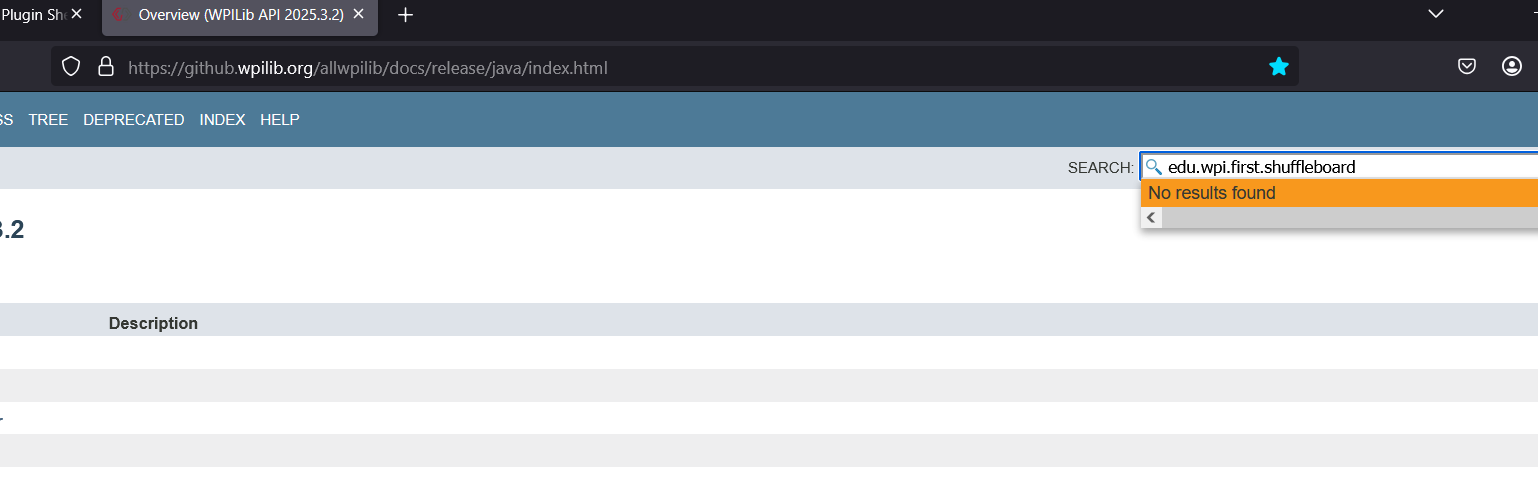Go to the DEPRECATED page
This screenshot has height=484, width=1538.
coord(134,120)
